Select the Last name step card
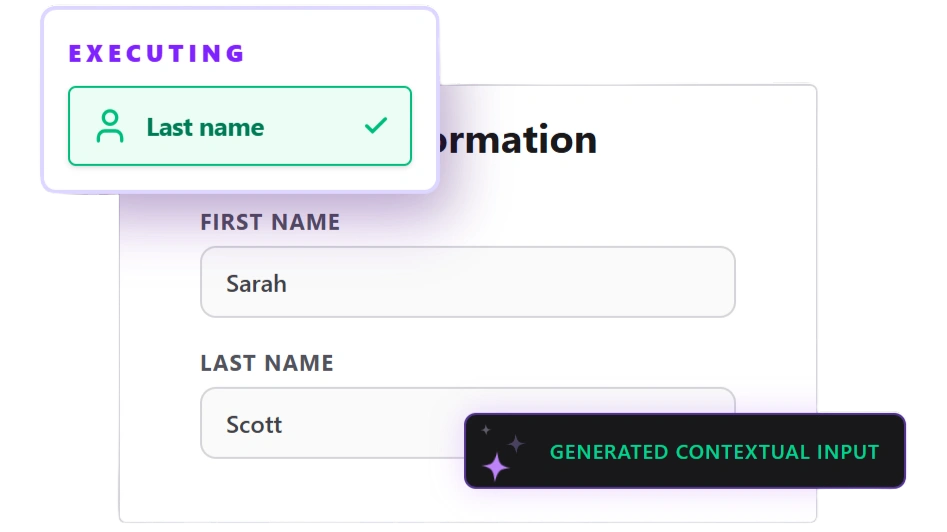Viewport: 947px width, 532px height. click(240, 126)
